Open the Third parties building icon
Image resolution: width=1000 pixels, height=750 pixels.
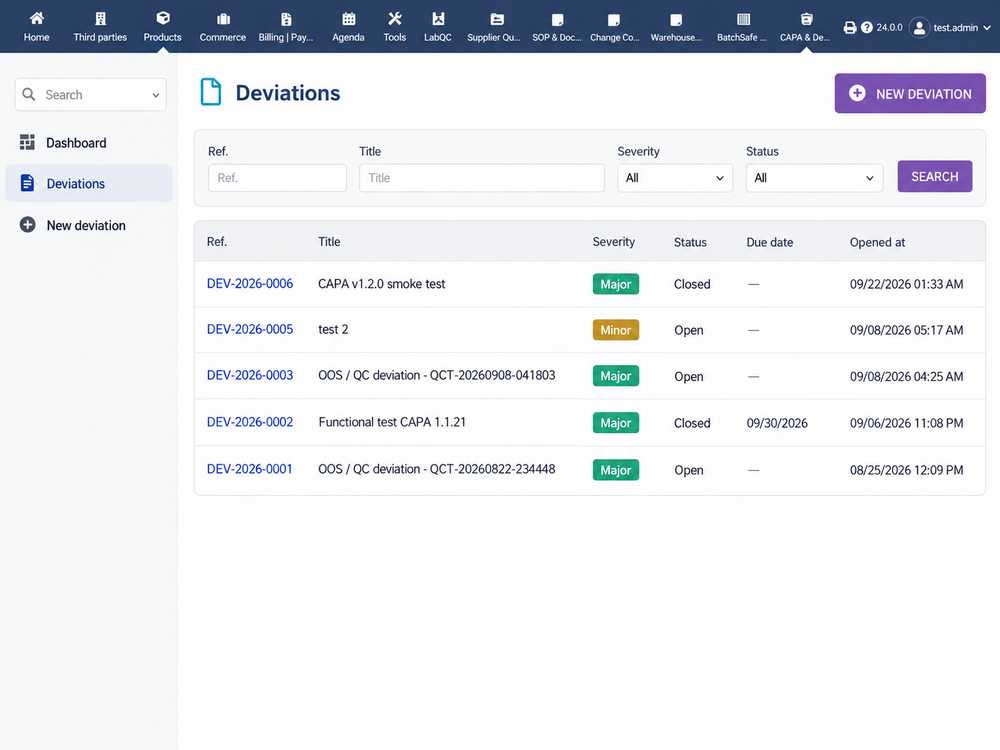point(100,18)
